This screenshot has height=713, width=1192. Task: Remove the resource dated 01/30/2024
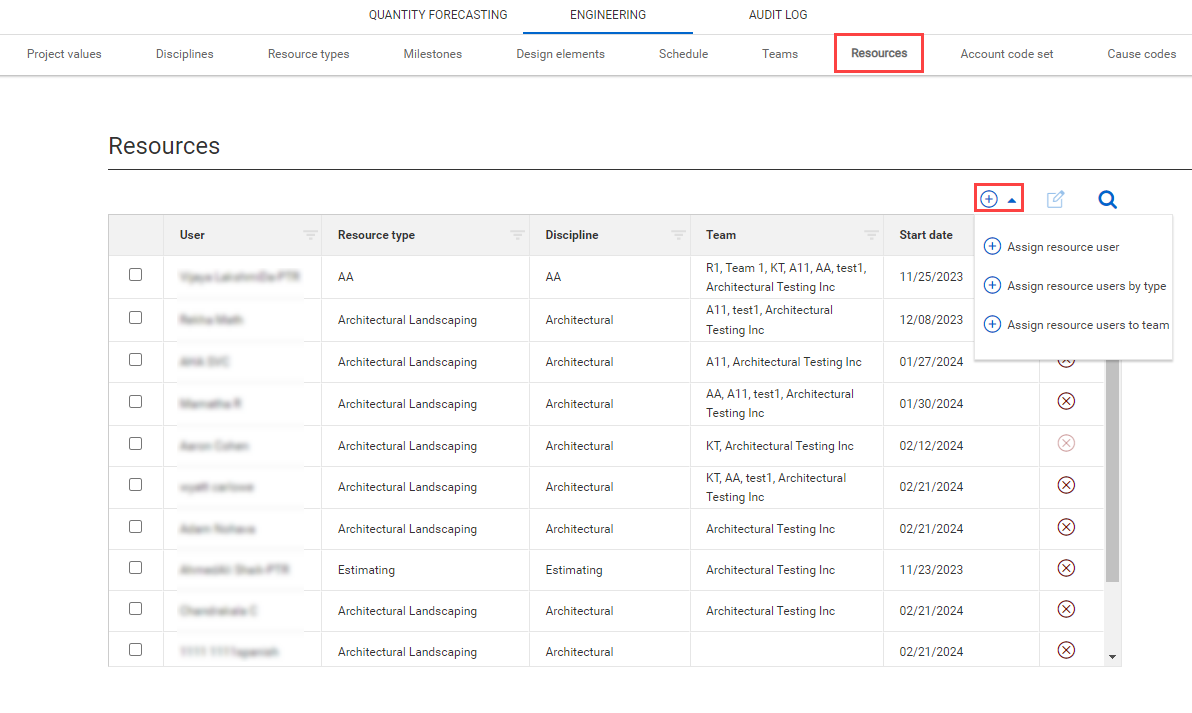[1066, 401]
